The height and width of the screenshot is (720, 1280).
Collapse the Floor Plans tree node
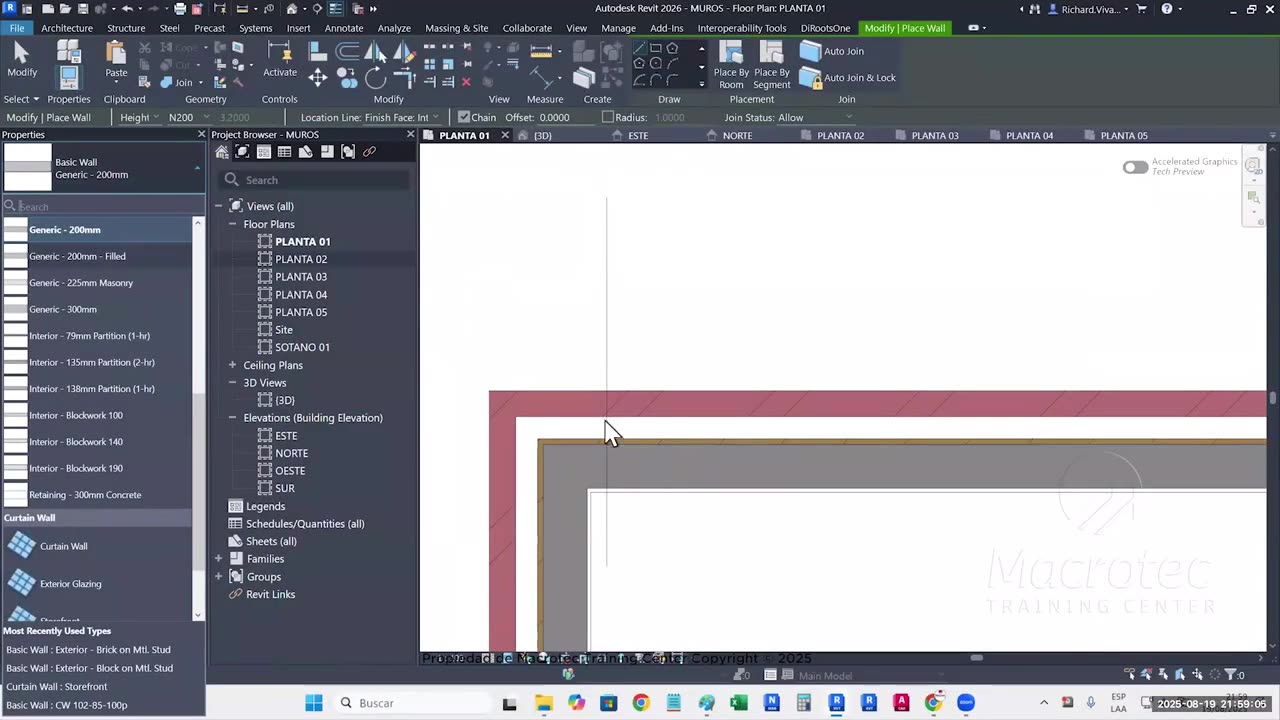[x=232, y=224]
